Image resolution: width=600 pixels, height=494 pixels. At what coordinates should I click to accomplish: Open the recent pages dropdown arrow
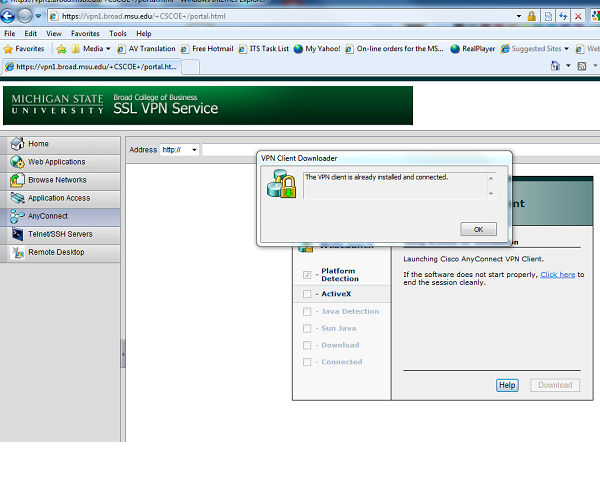tap(38, 16)
